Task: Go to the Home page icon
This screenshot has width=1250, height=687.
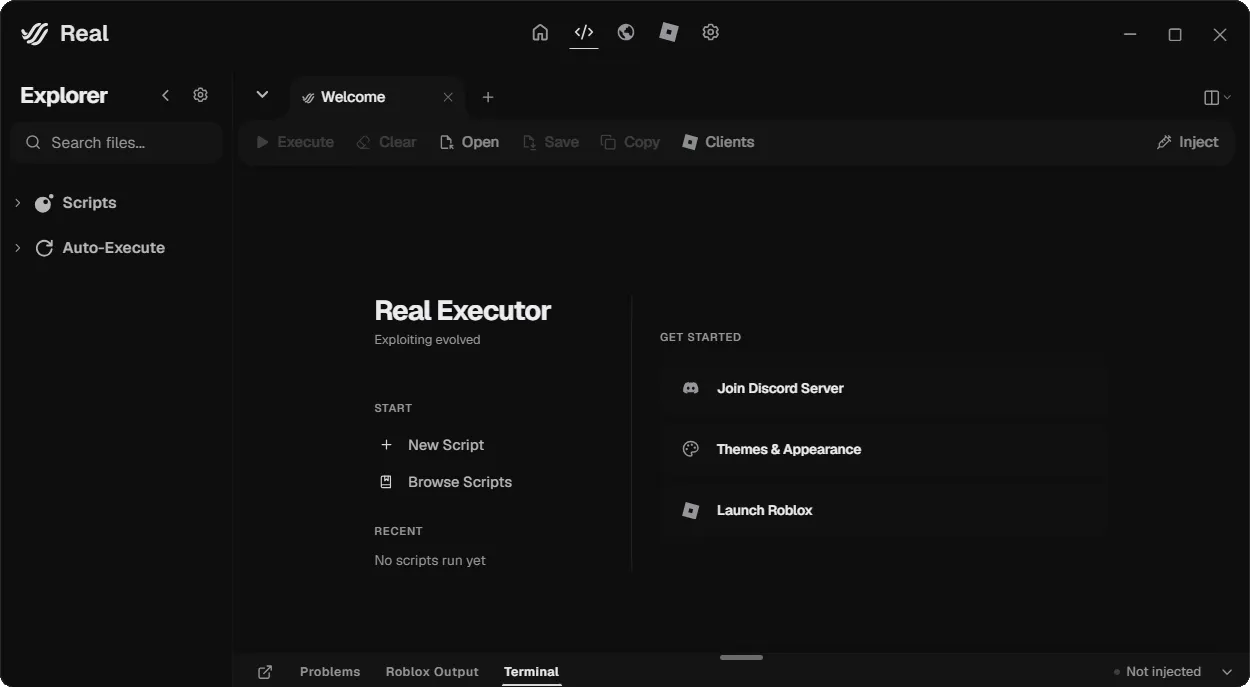Action: tap(540, 32)
